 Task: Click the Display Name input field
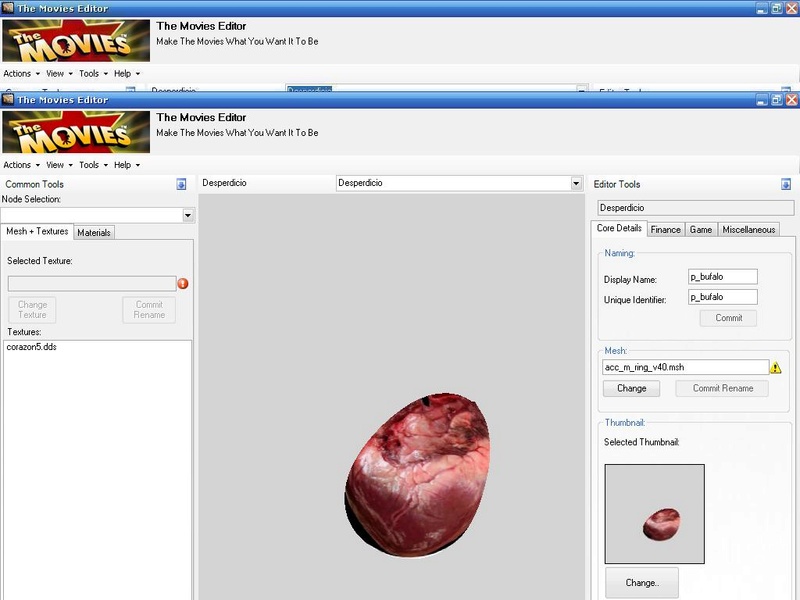point(722,277)
